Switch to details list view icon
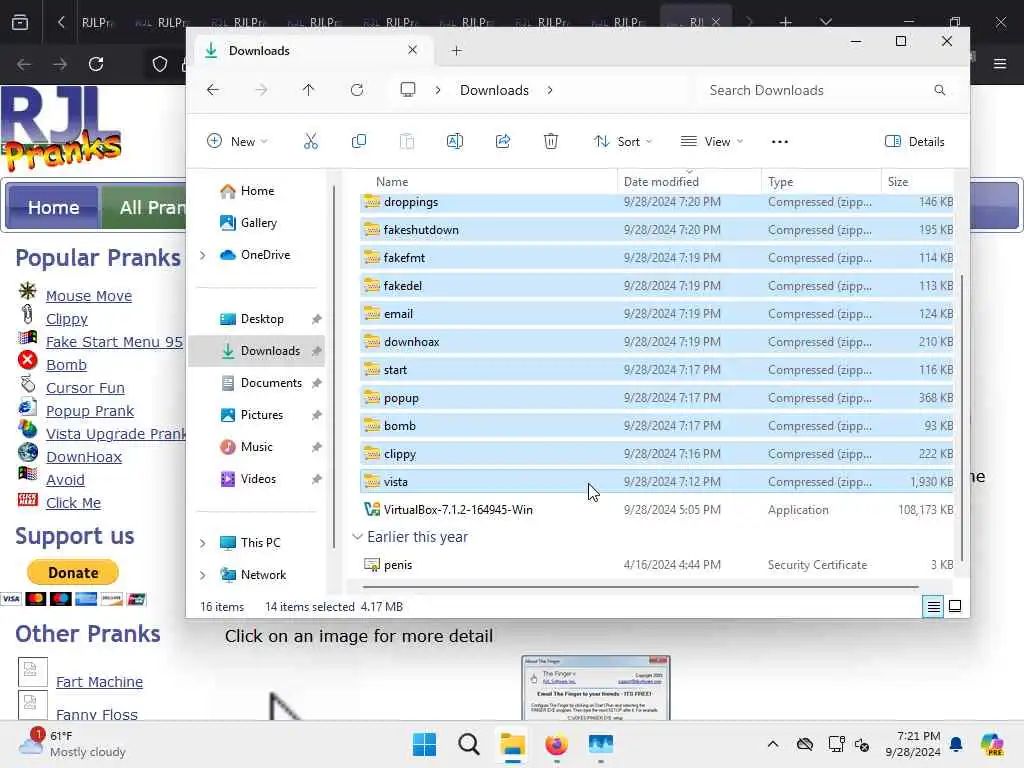The height and width of the screenshot is (768, 1024). [934, 607]
